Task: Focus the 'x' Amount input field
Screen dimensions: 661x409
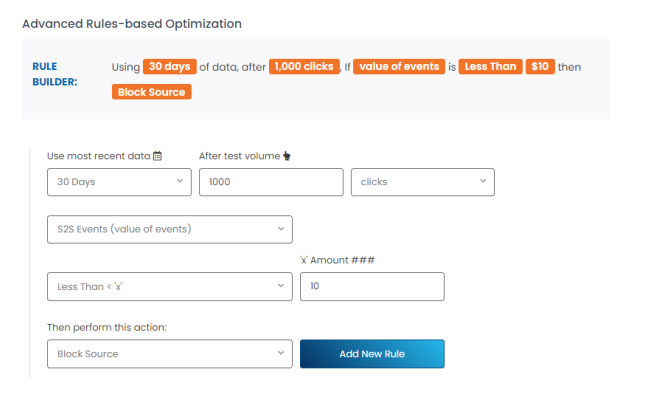Action: tap(372, 287)
